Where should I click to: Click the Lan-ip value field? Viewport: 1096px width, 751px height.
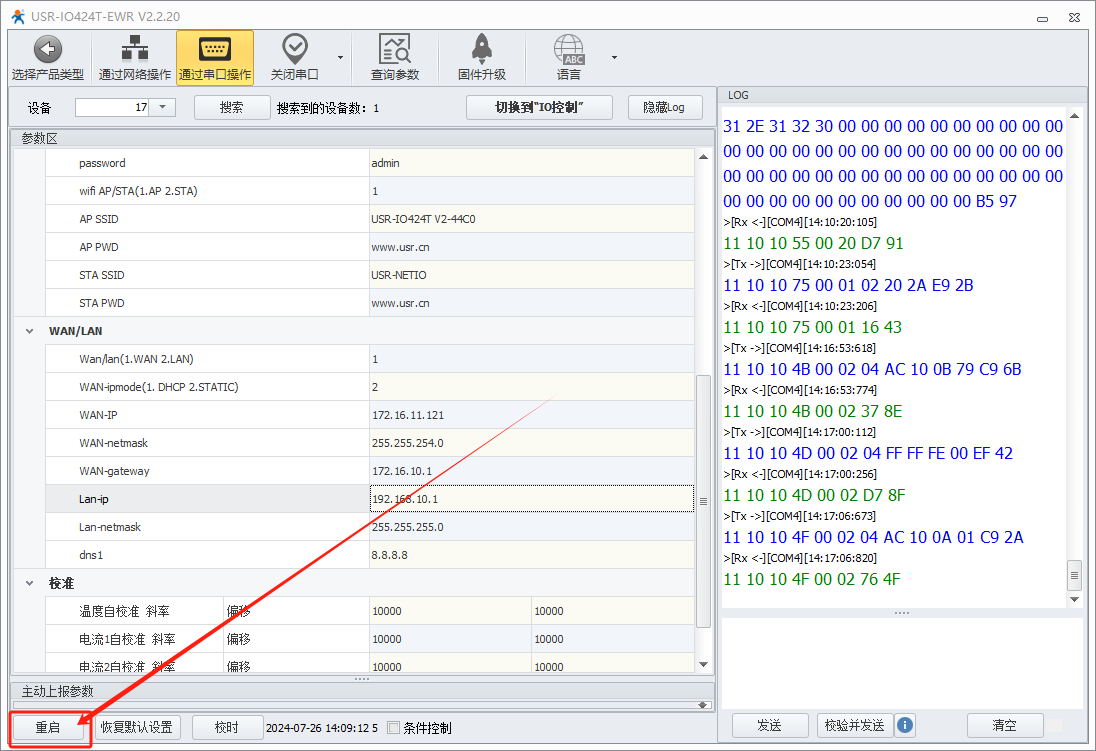coord(530,499)
